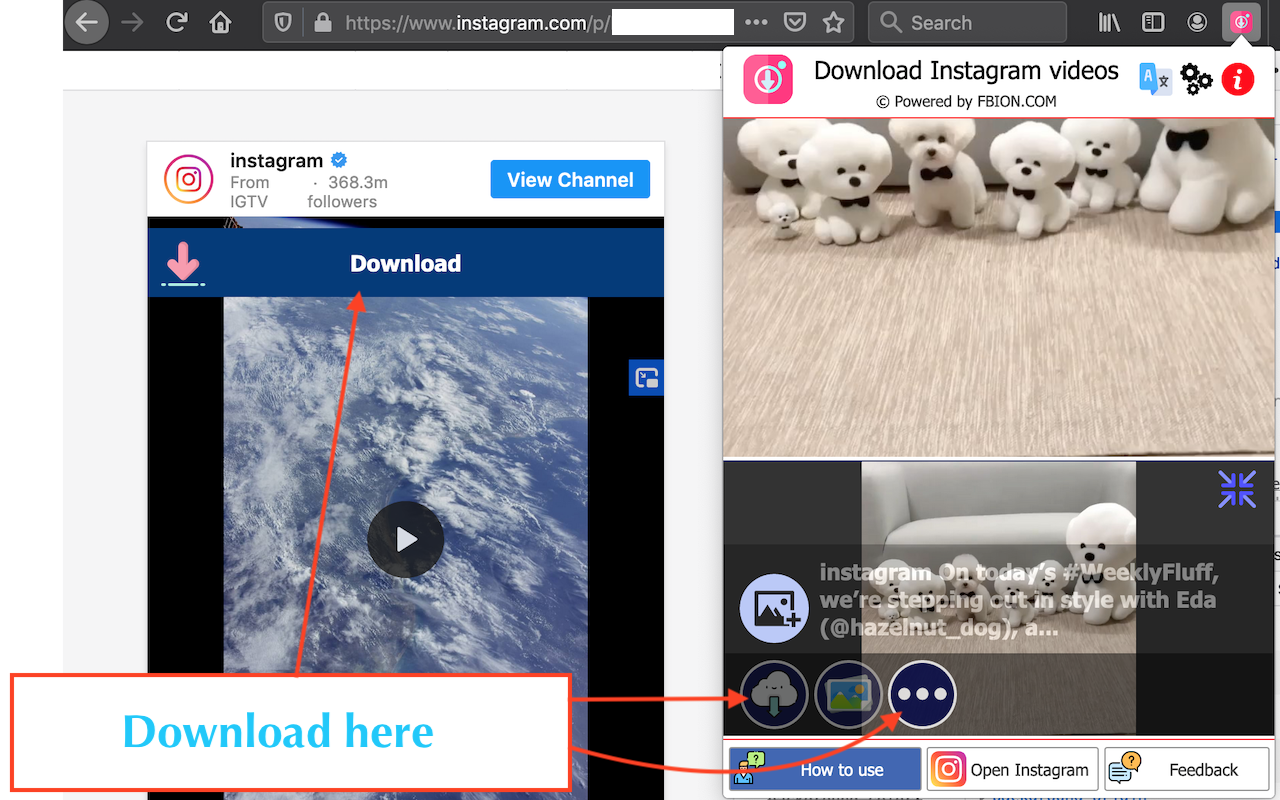Focus the browser Search box
Screen dimensions: 1280x800
point(968,22)
